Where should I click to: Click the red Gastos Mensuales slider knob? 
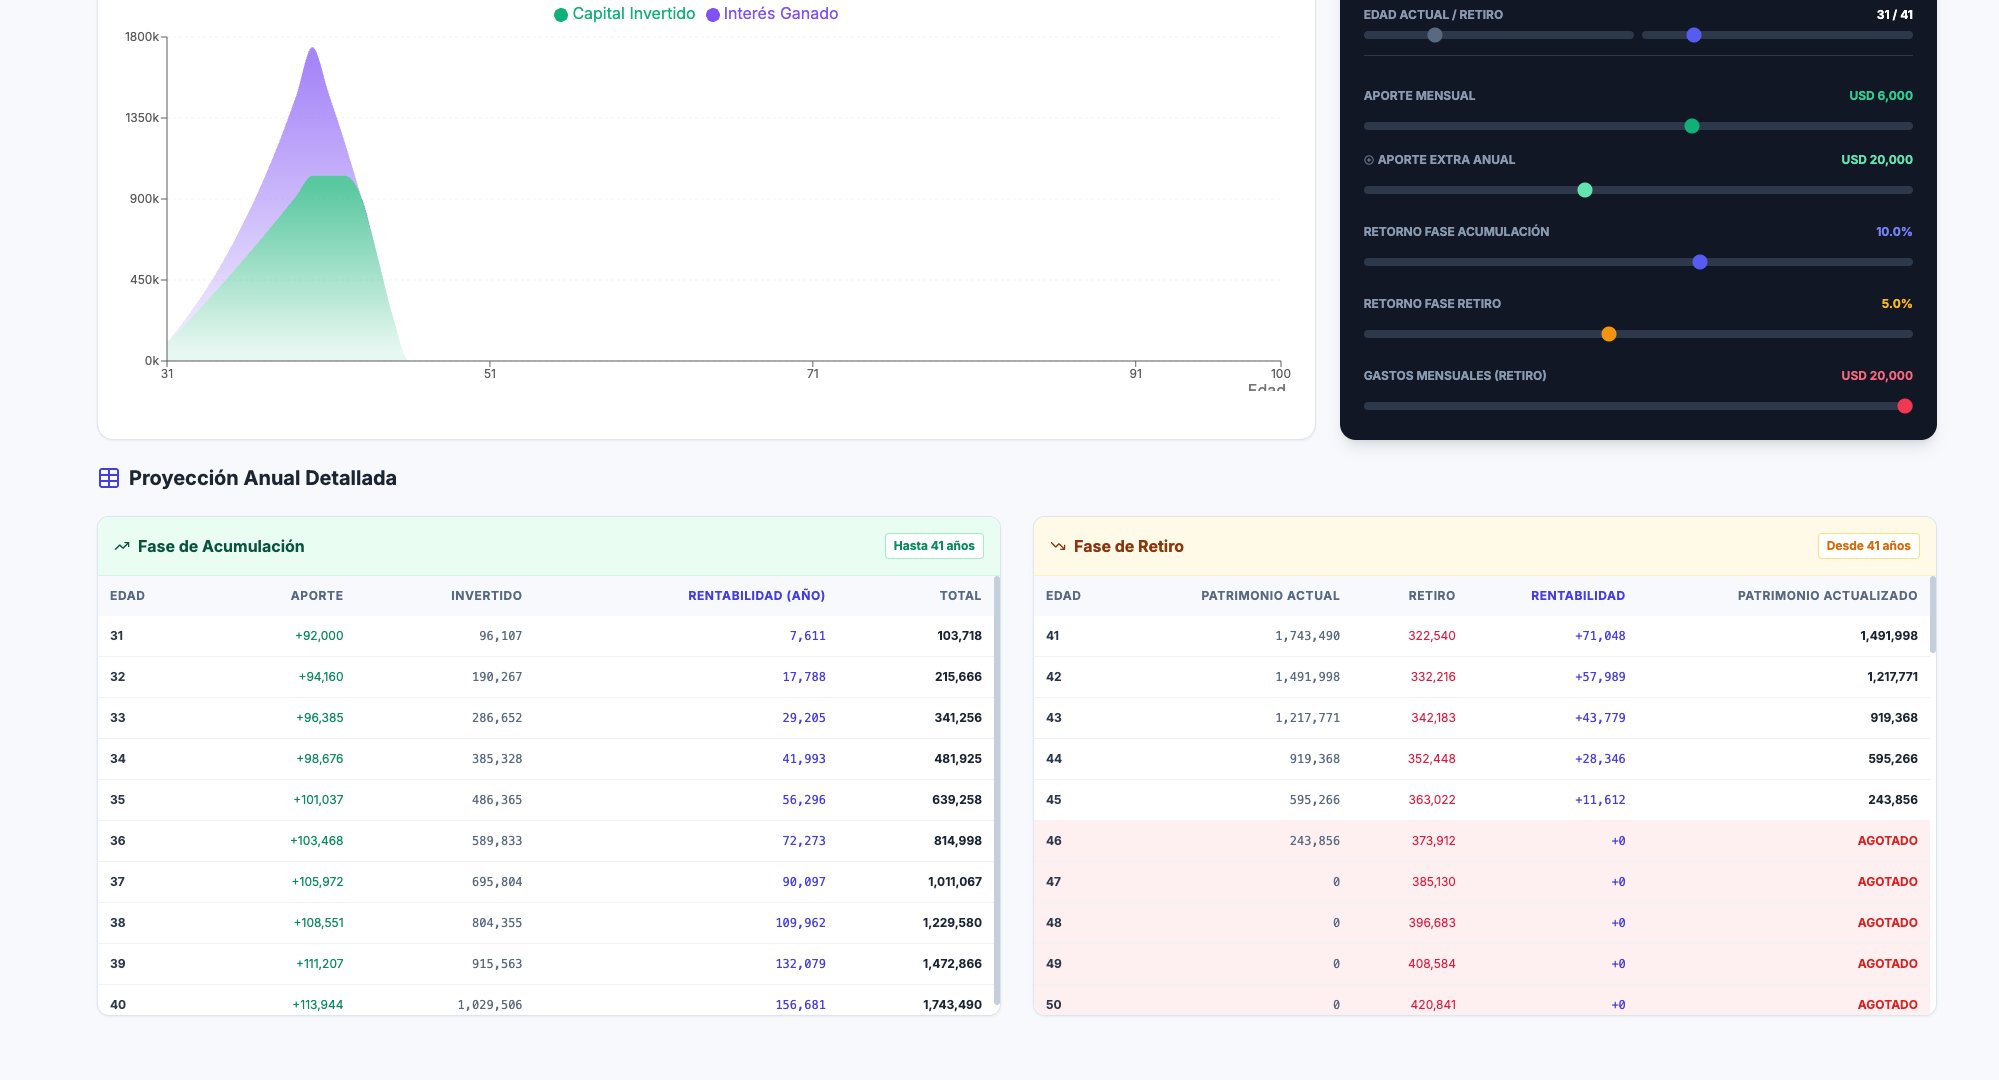point(1905,406)
